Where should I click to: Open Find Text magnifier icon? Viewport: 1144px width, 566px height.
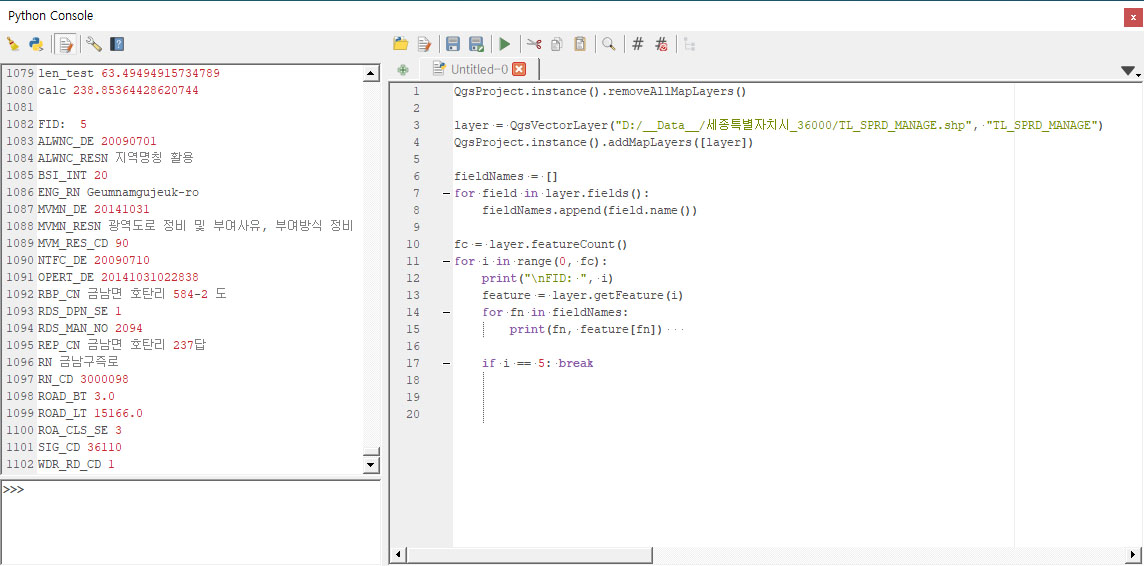click(x=608, y=44)
